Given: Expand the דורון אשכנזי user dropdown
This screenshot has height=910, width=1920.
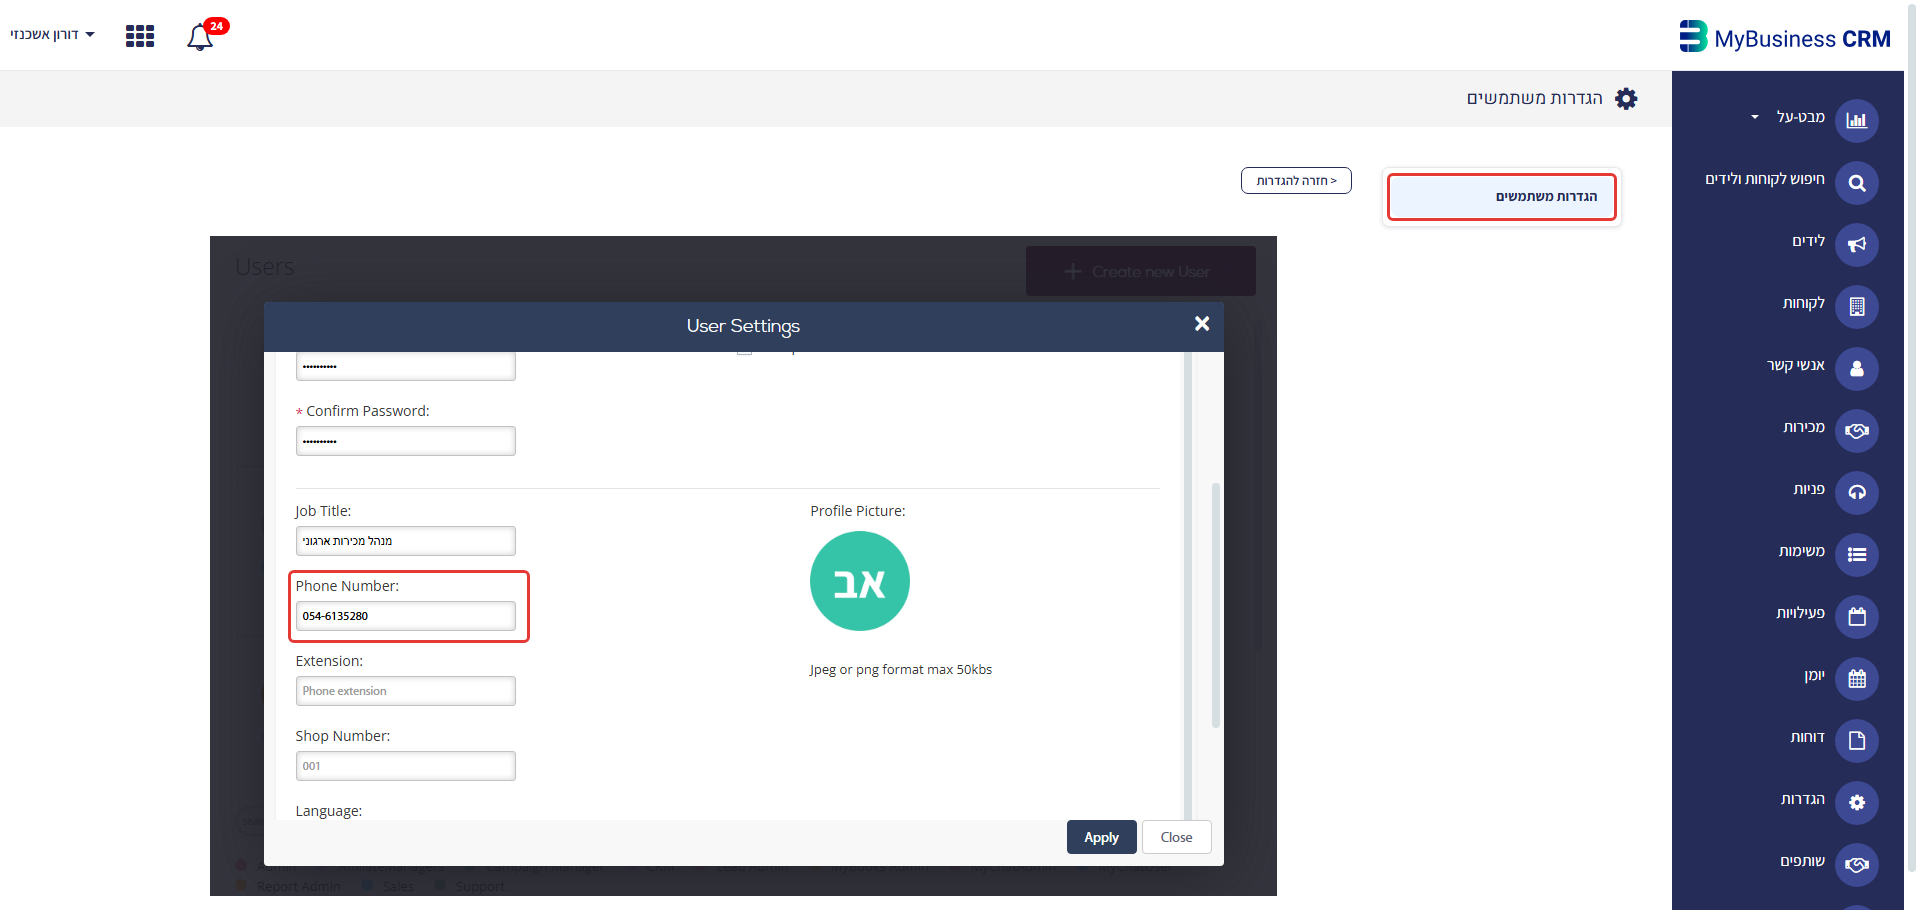Looking at the screenshot, I should [x=52, y=35].
